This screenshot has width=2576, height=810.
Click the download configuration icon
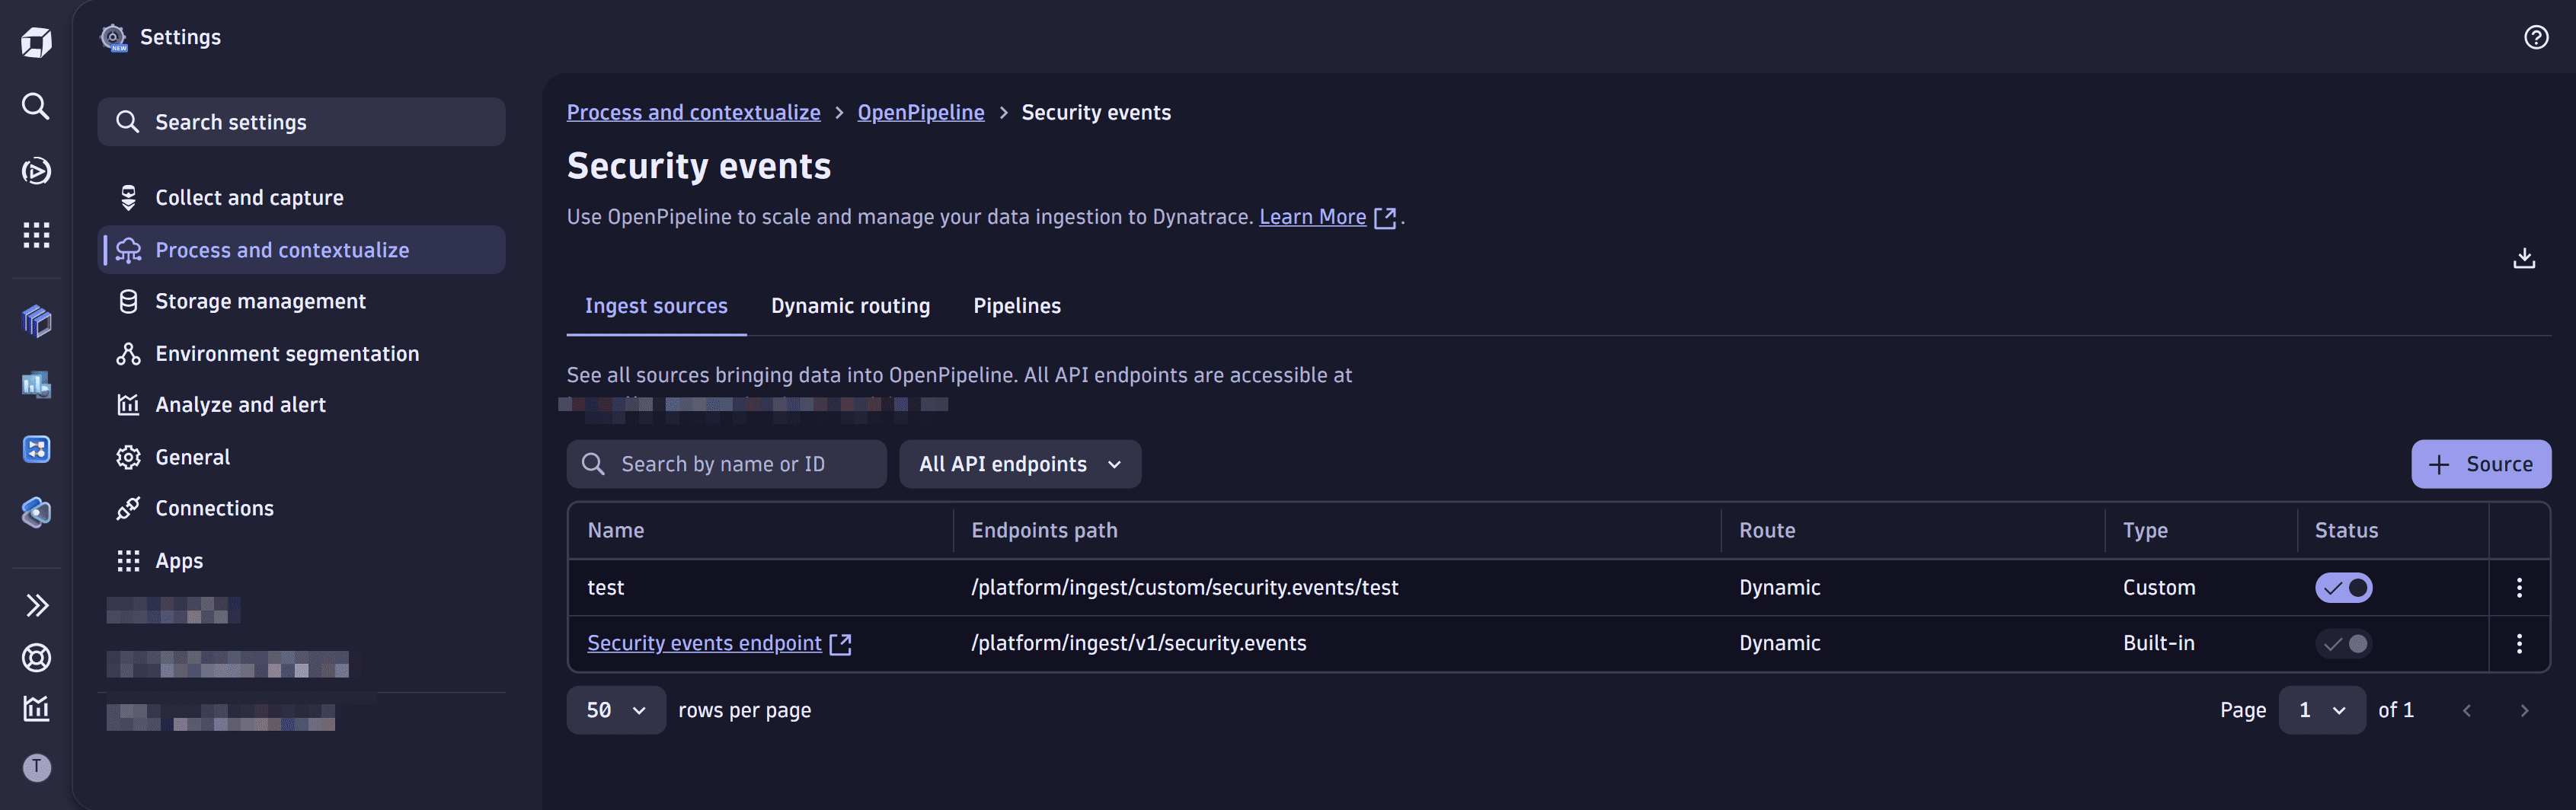2524,258
